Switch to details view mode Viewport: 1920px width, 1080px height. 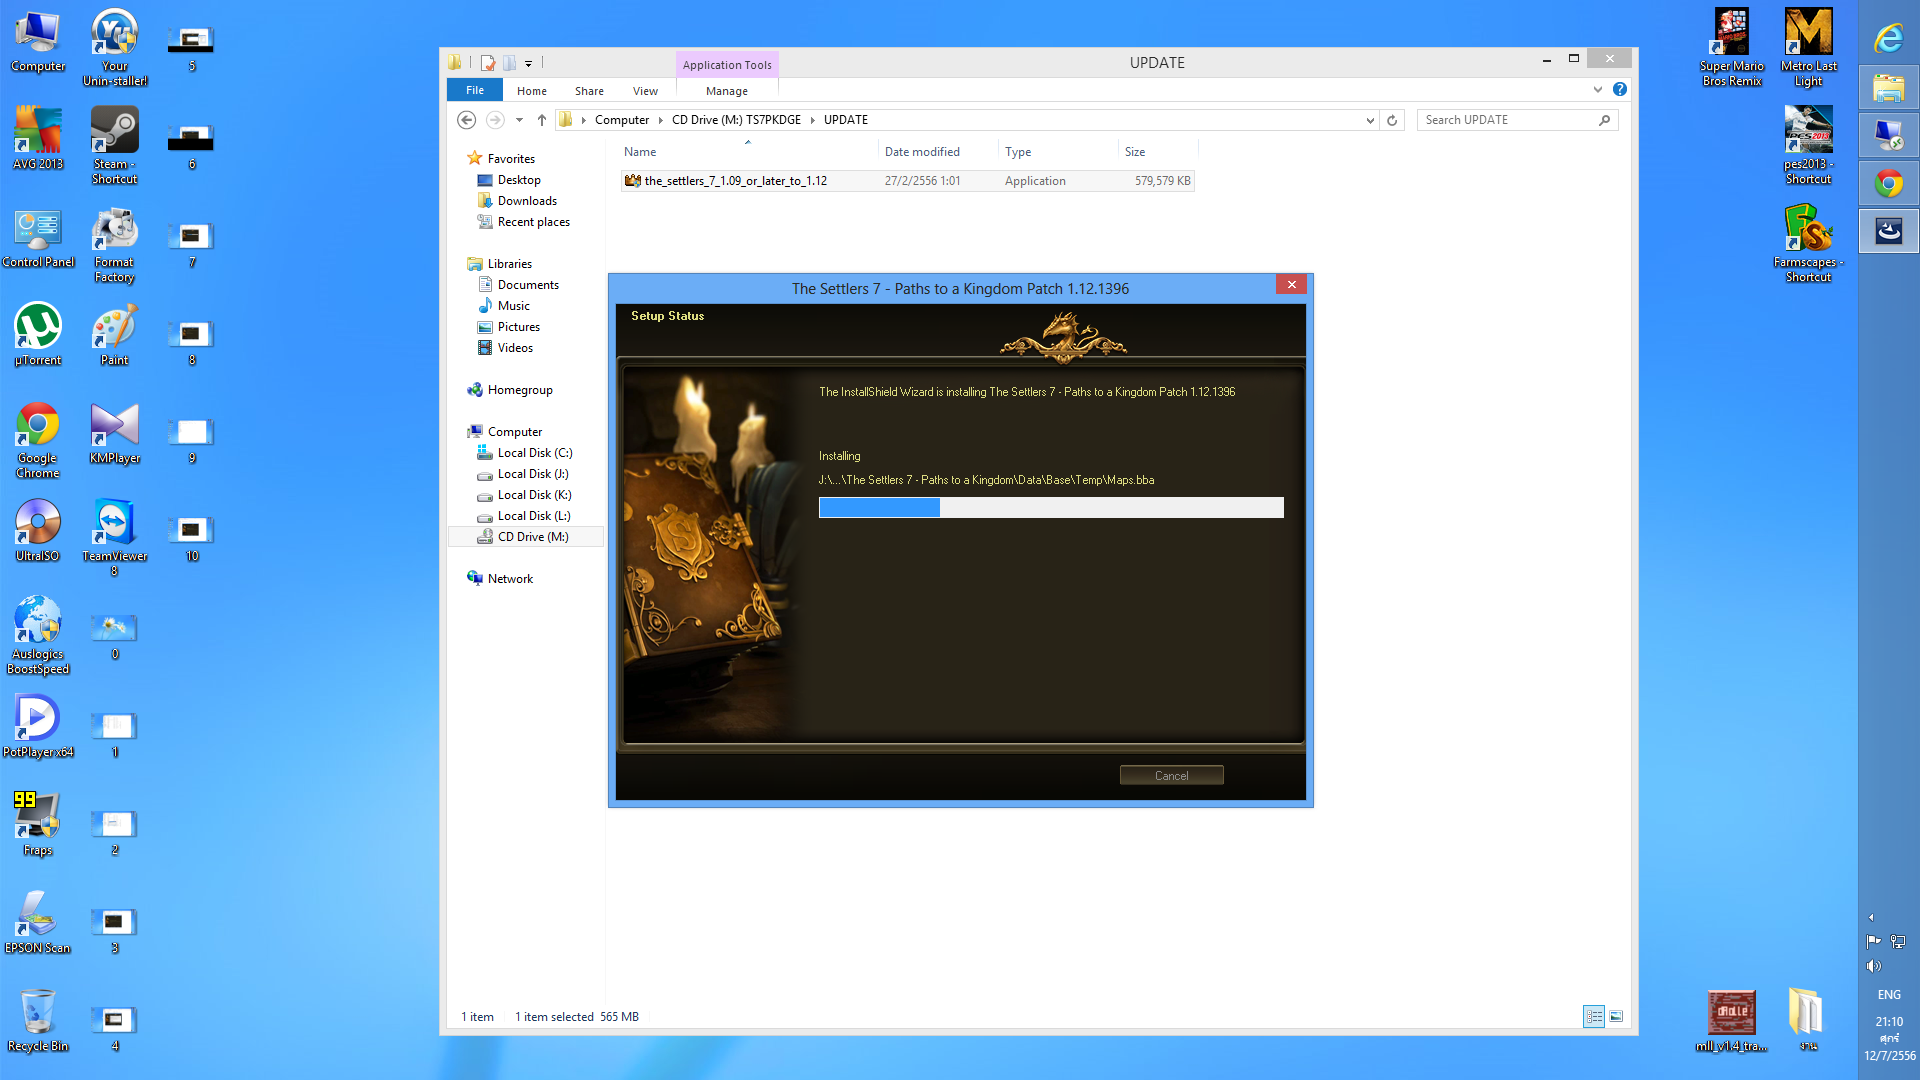(1594, 1016)
